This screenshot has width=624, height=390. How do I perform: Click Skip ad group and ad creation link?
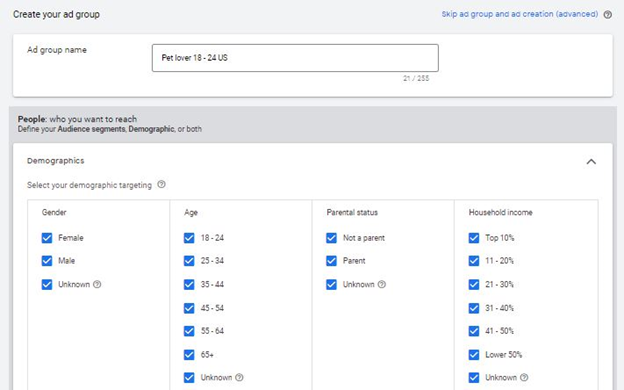click(x=519, y=14)
